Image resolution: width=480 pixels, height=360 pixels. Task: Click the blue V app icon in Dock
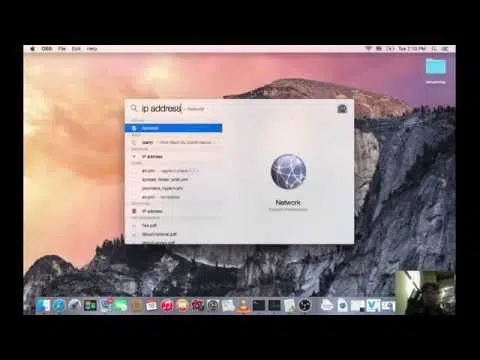tap(373, 305)
